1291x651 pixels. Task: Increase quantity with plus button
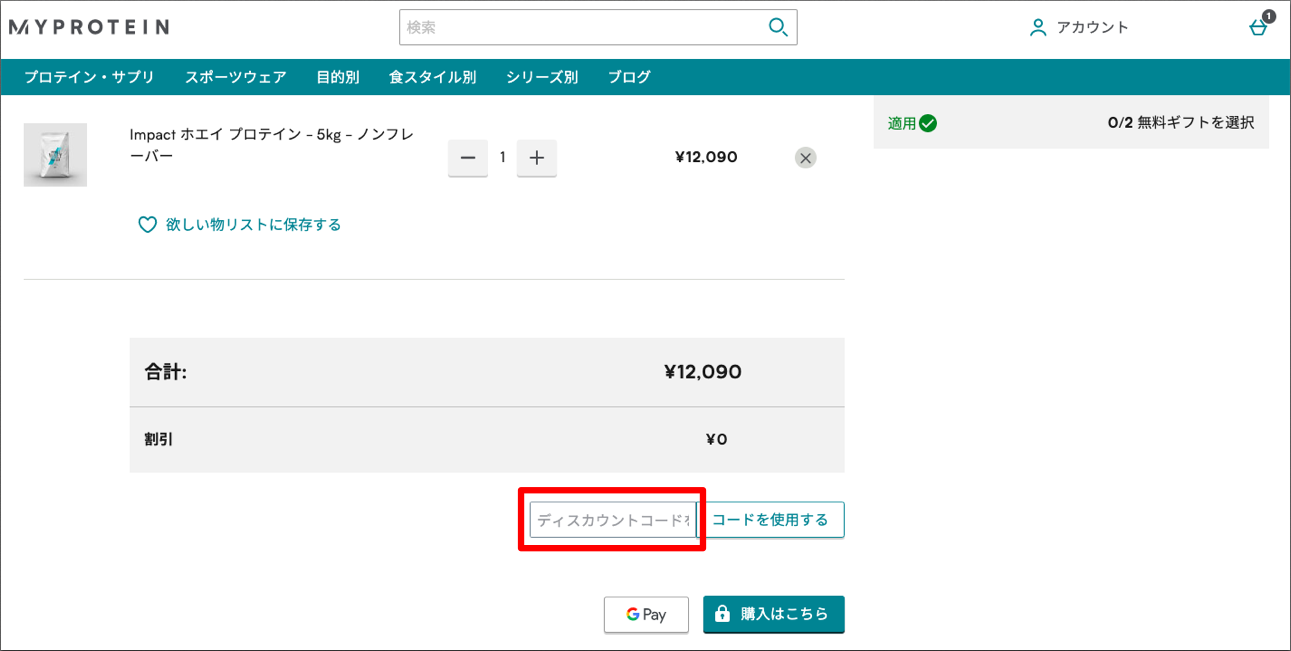click(537, 158)
